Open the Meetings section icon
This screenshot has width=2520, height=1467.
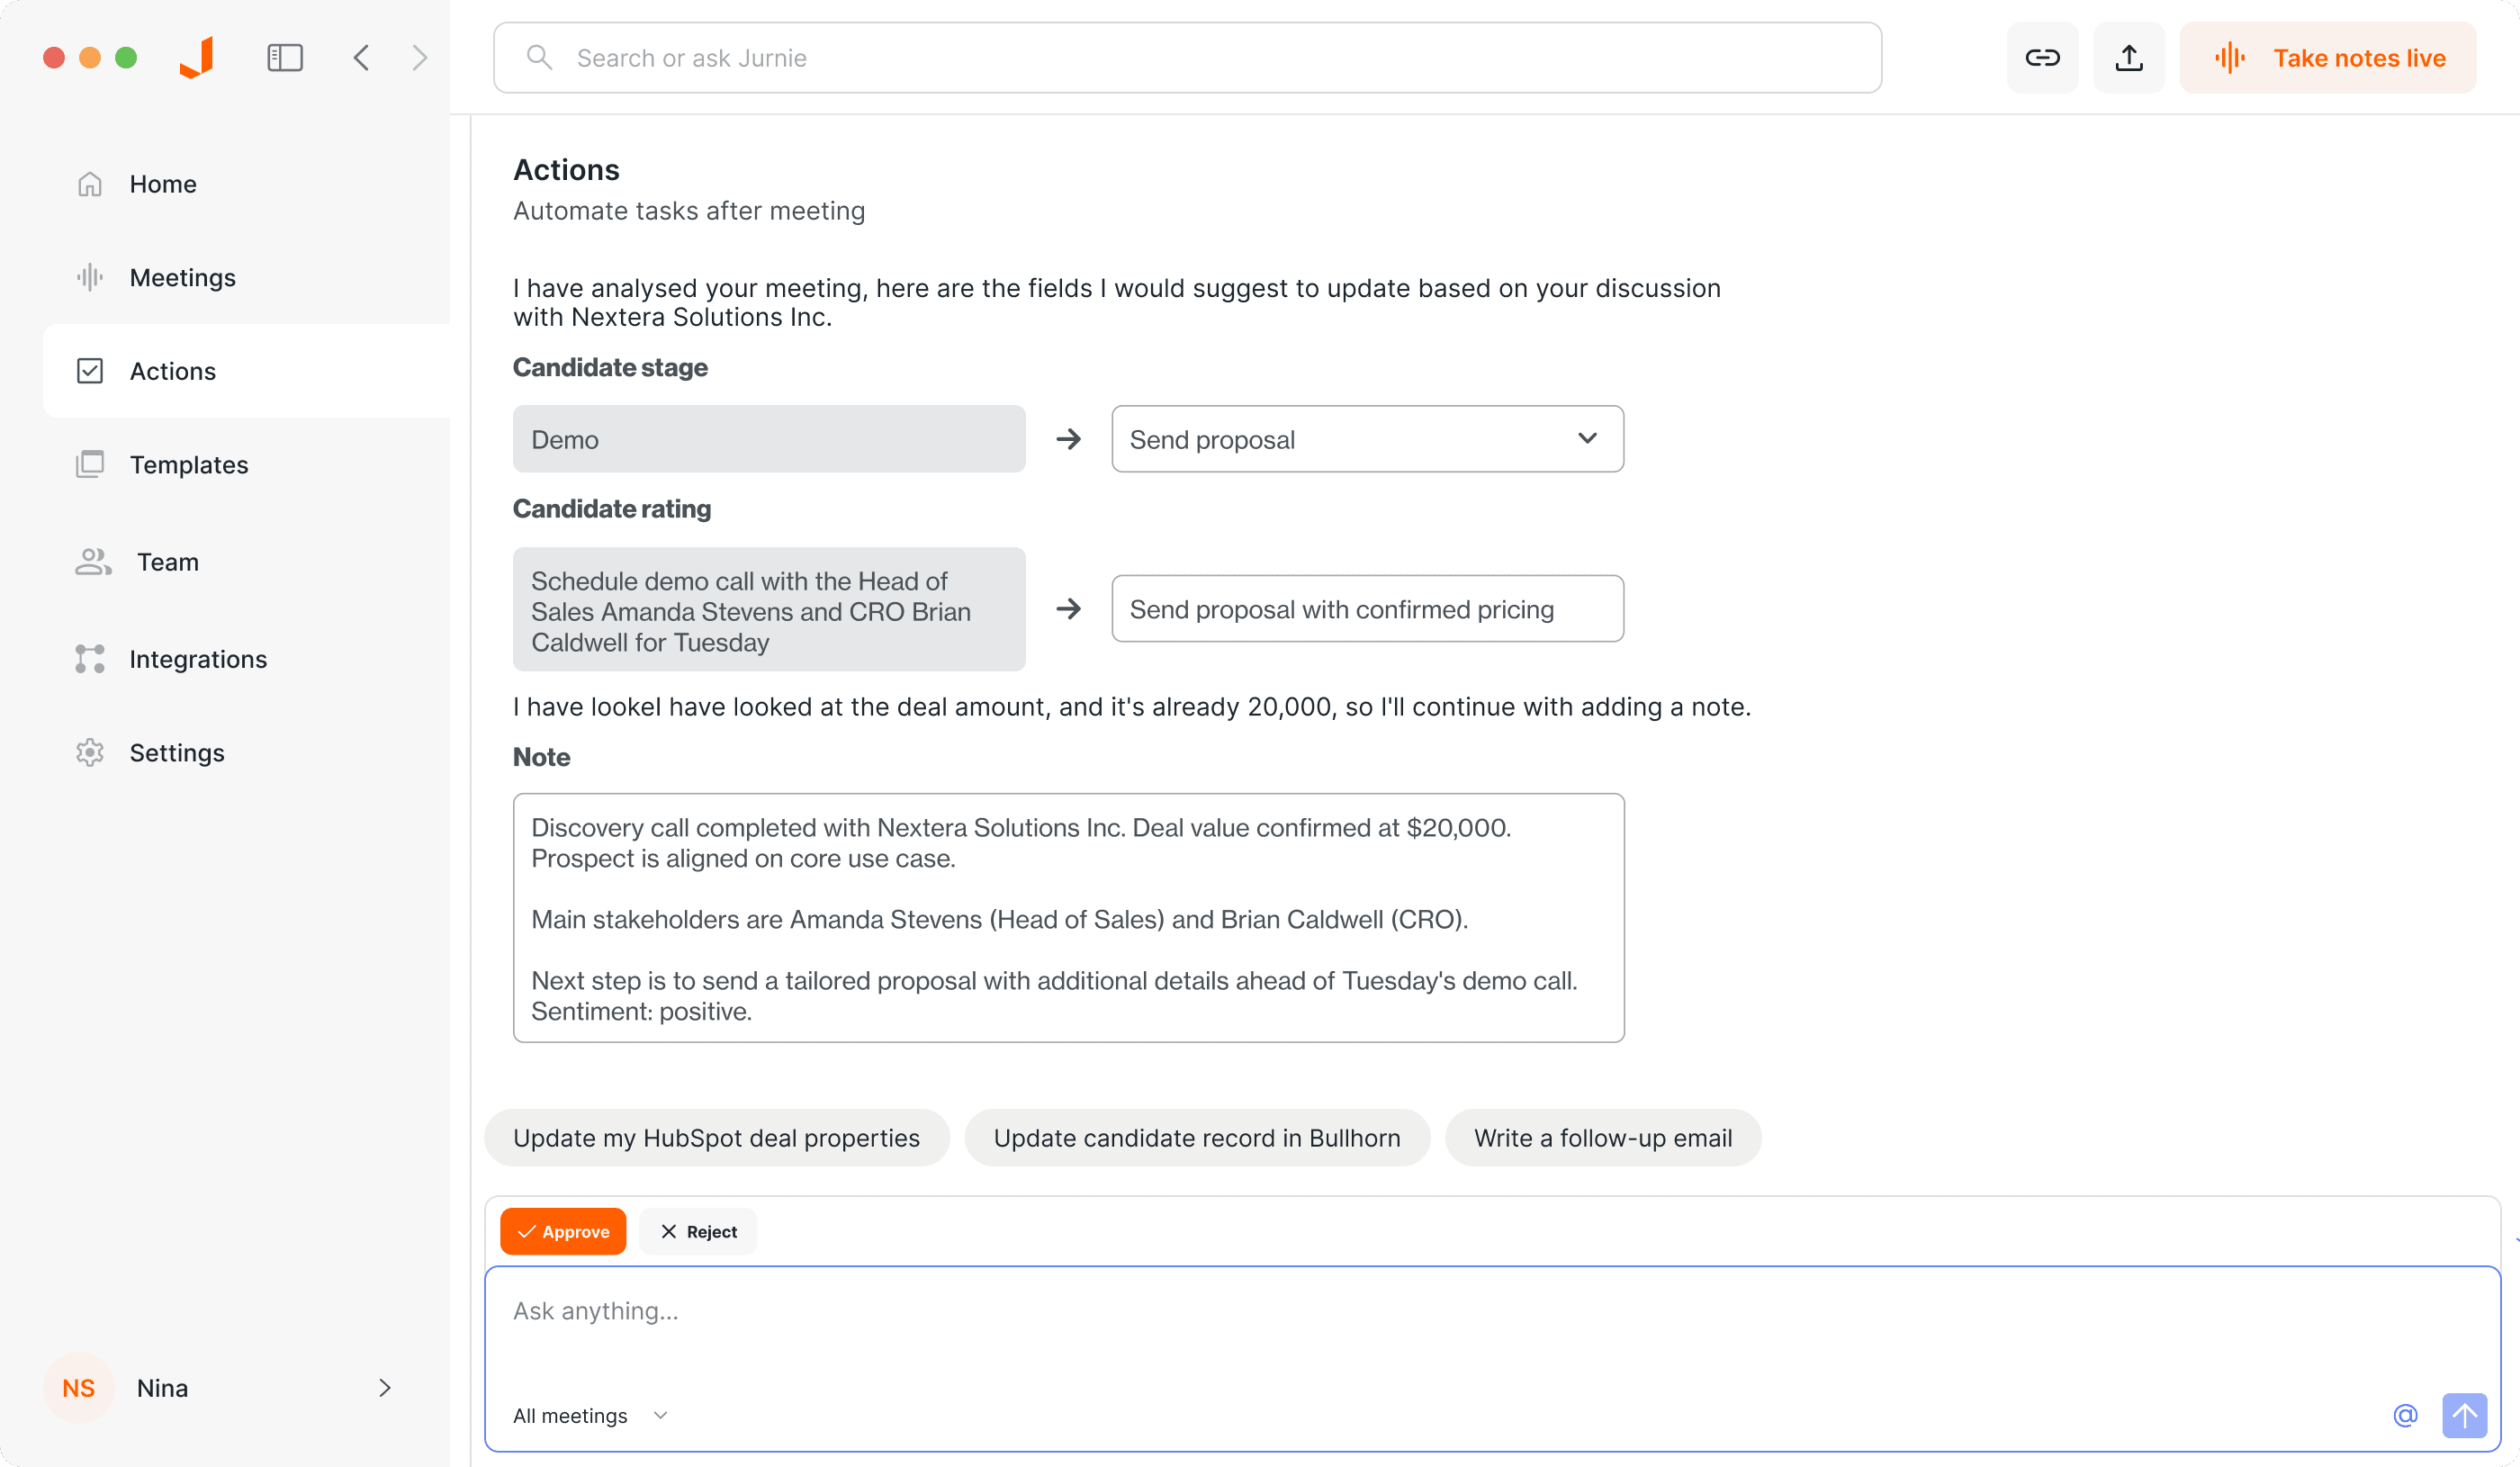click(90, 277)
